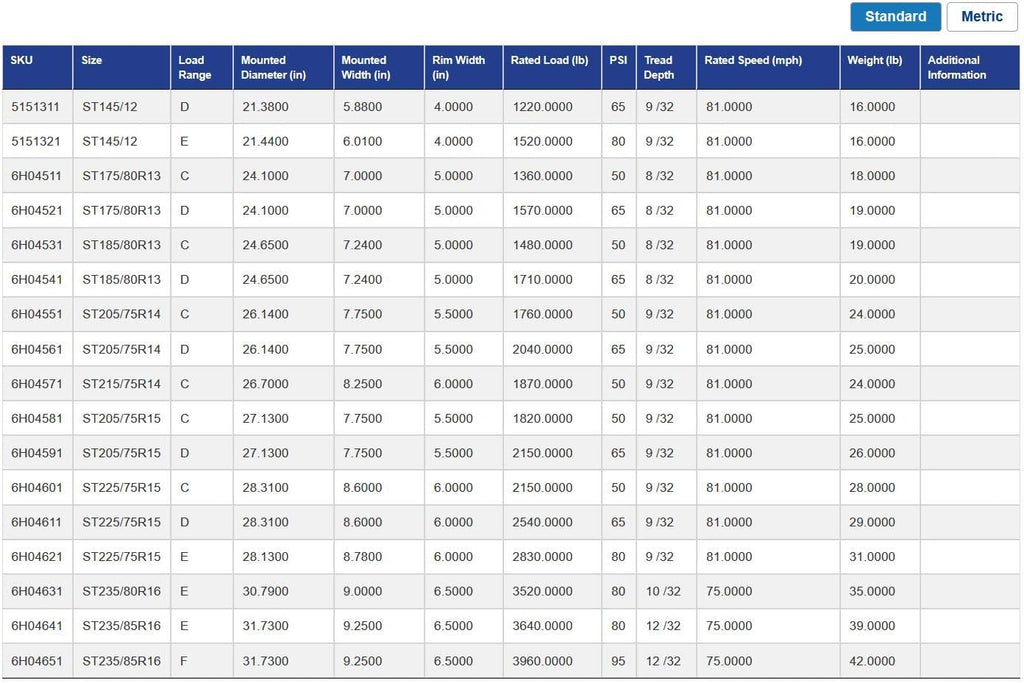Click weight 18.0000 cell

[x=880, y=176]
